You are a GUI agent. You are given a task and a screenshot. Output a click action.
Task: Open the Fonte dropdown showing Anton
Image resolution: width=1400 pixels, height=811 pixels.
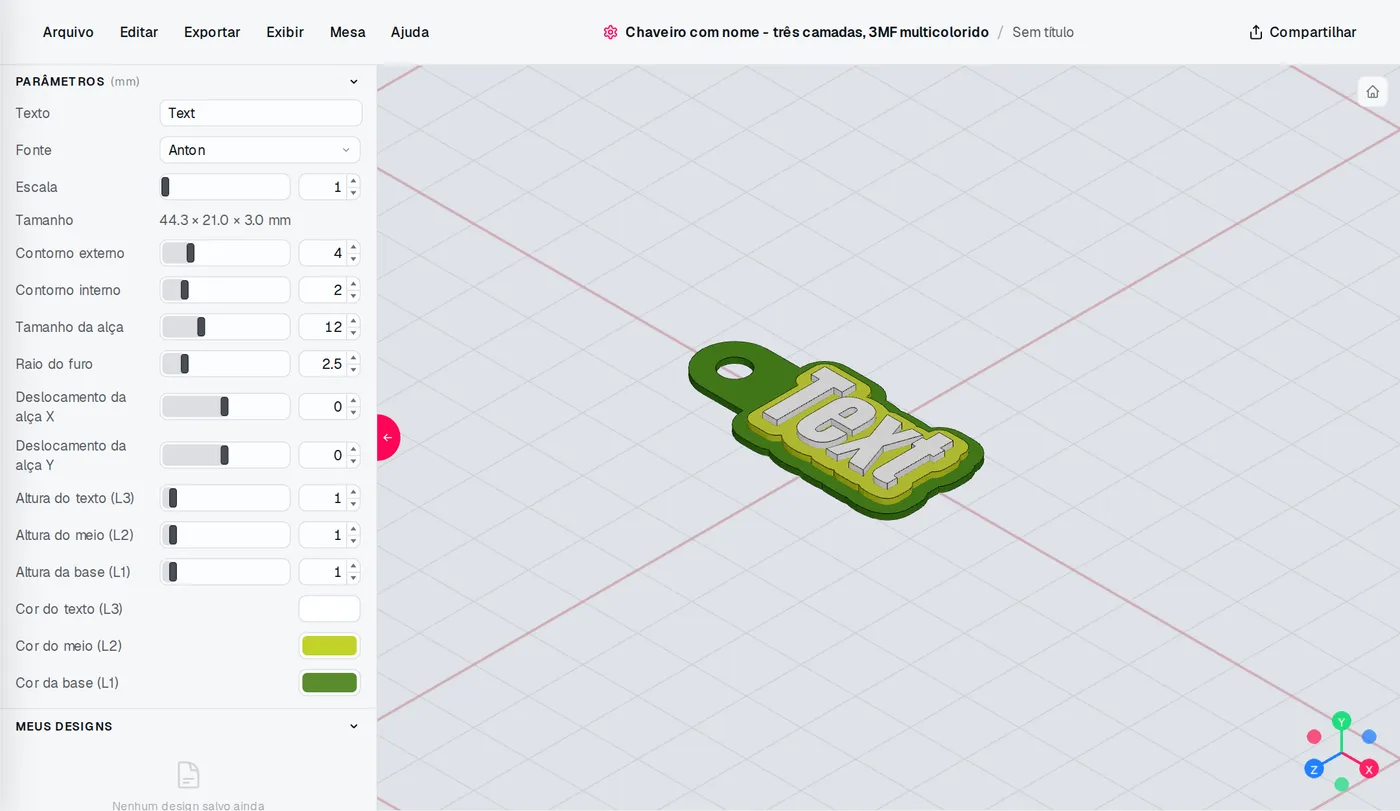260,150
